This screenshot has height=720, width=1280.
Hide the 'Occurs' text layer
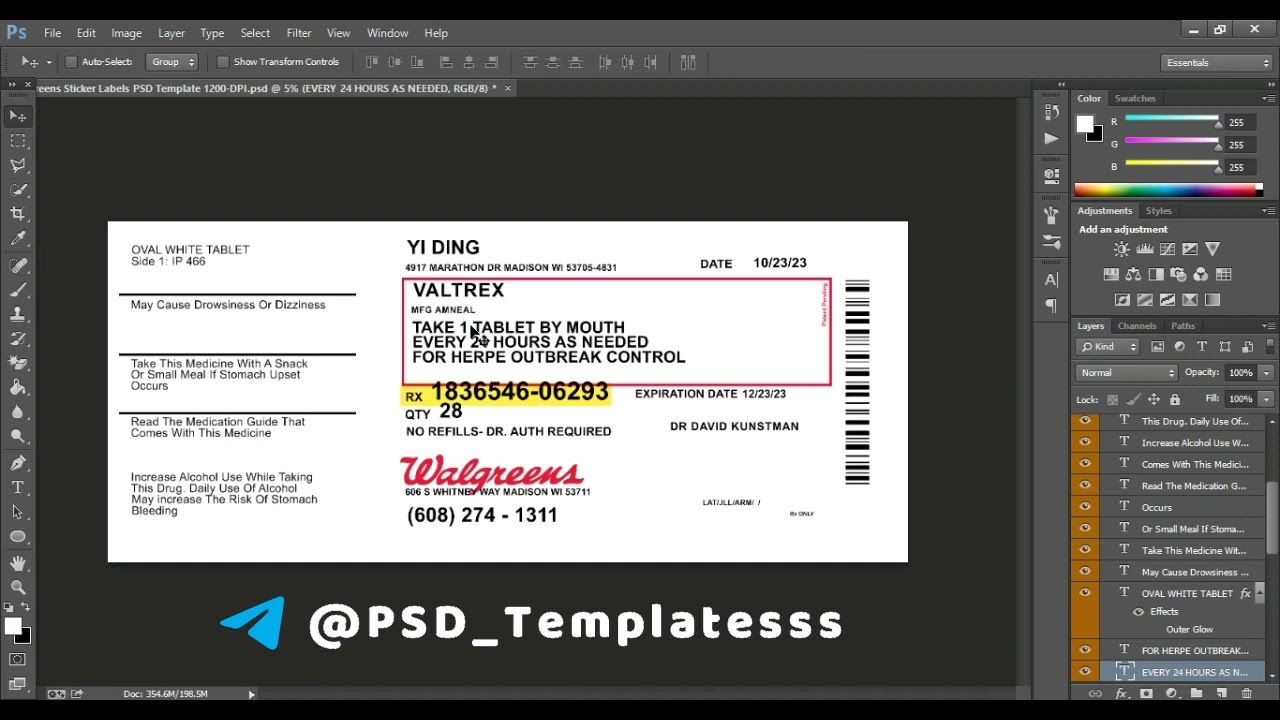1085,507
